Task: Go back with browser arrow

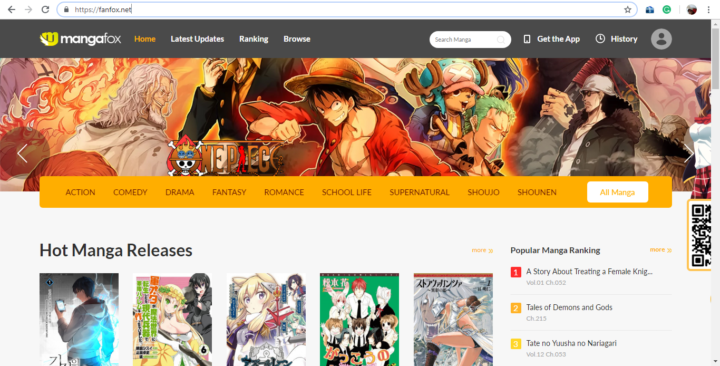Action: [x=11, y=10]
